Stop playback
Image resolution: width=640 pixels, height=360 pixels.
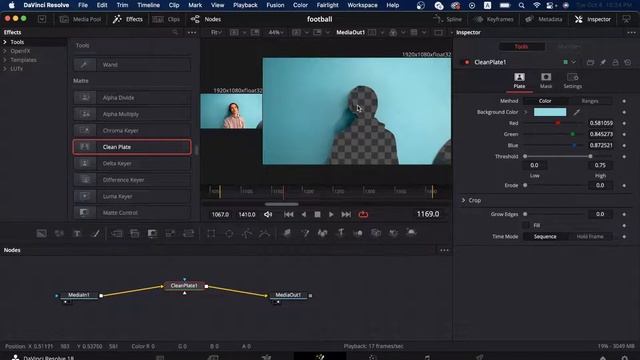pyautogui.click(x=317, y=214)
